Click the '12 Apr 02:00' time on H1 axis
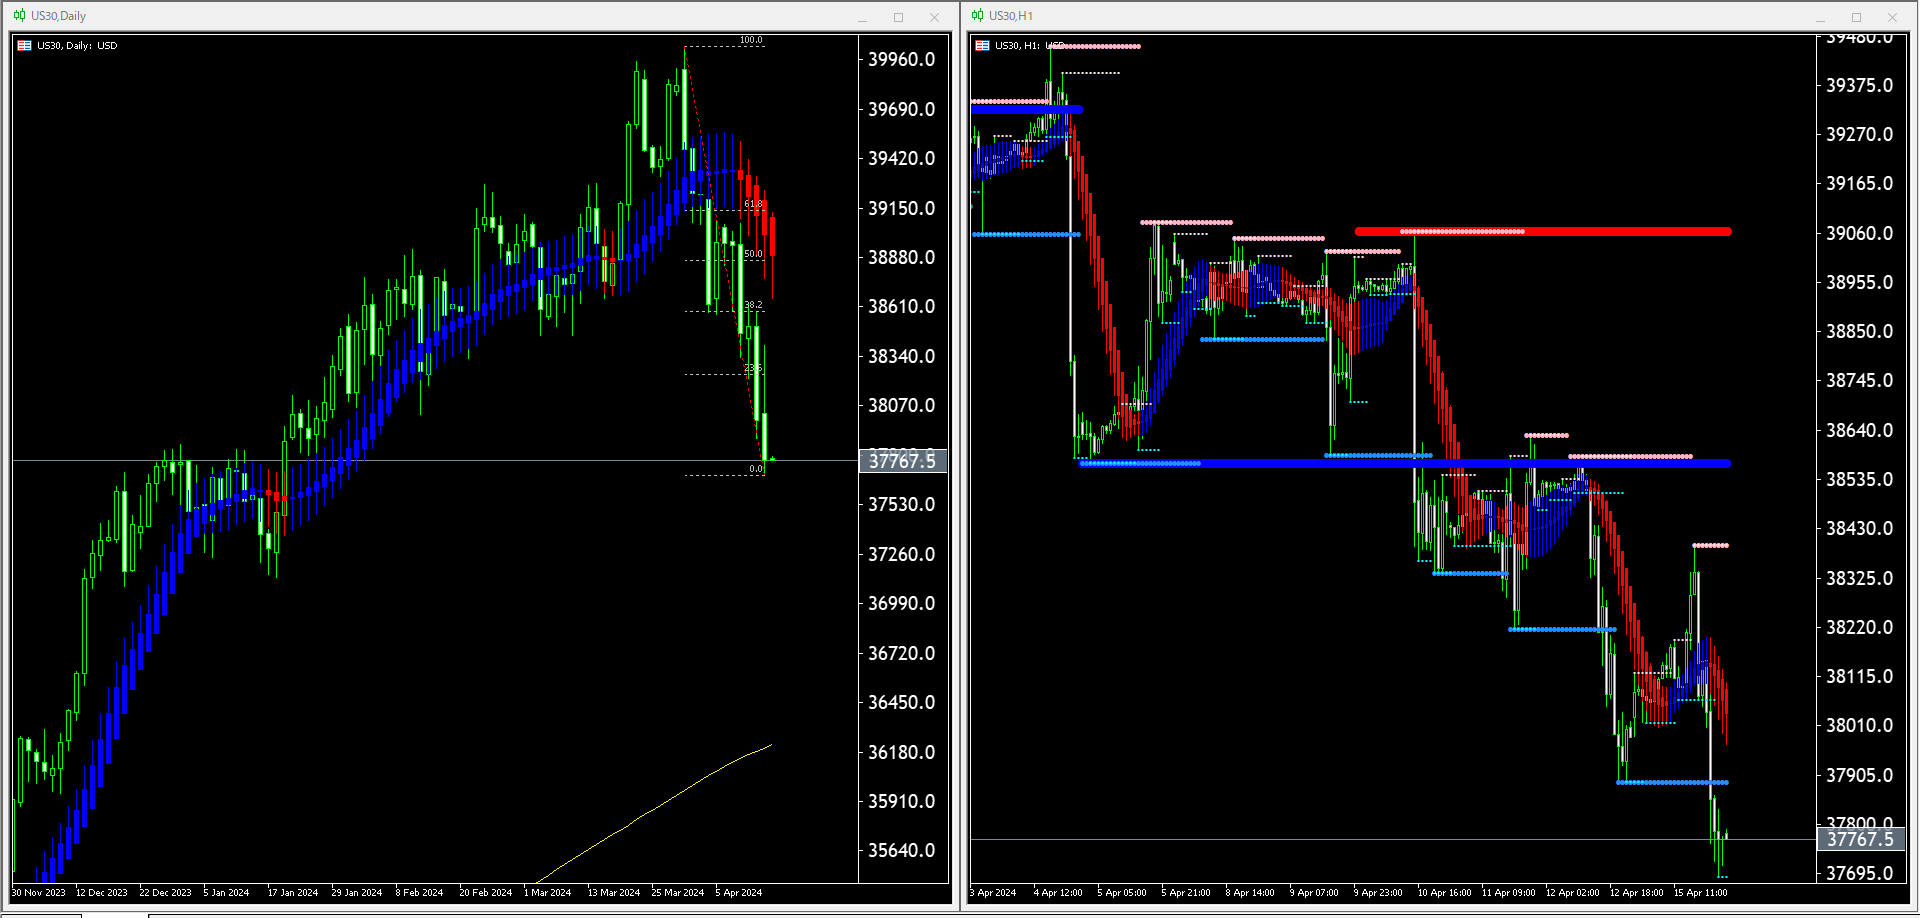Viewport: 1920px width, 918px height. [1573, 893]
